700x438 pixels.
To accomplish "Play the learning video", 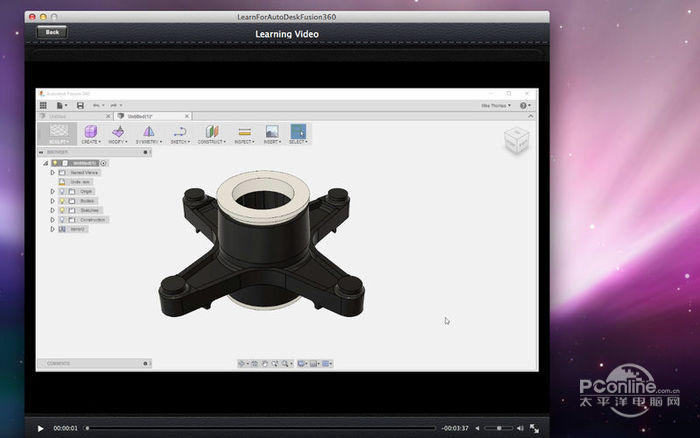I will click(x=40, y=428).
